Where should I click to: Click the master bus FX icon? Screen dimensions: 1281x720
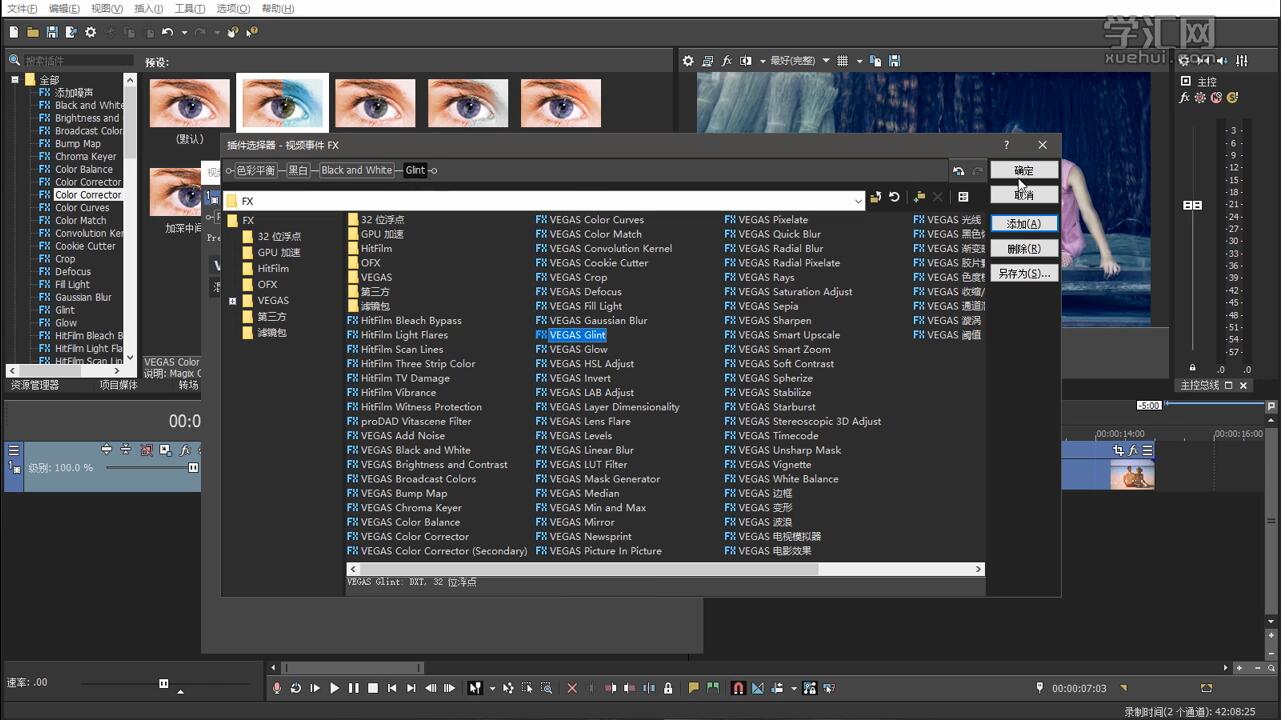coord(1185,98)
